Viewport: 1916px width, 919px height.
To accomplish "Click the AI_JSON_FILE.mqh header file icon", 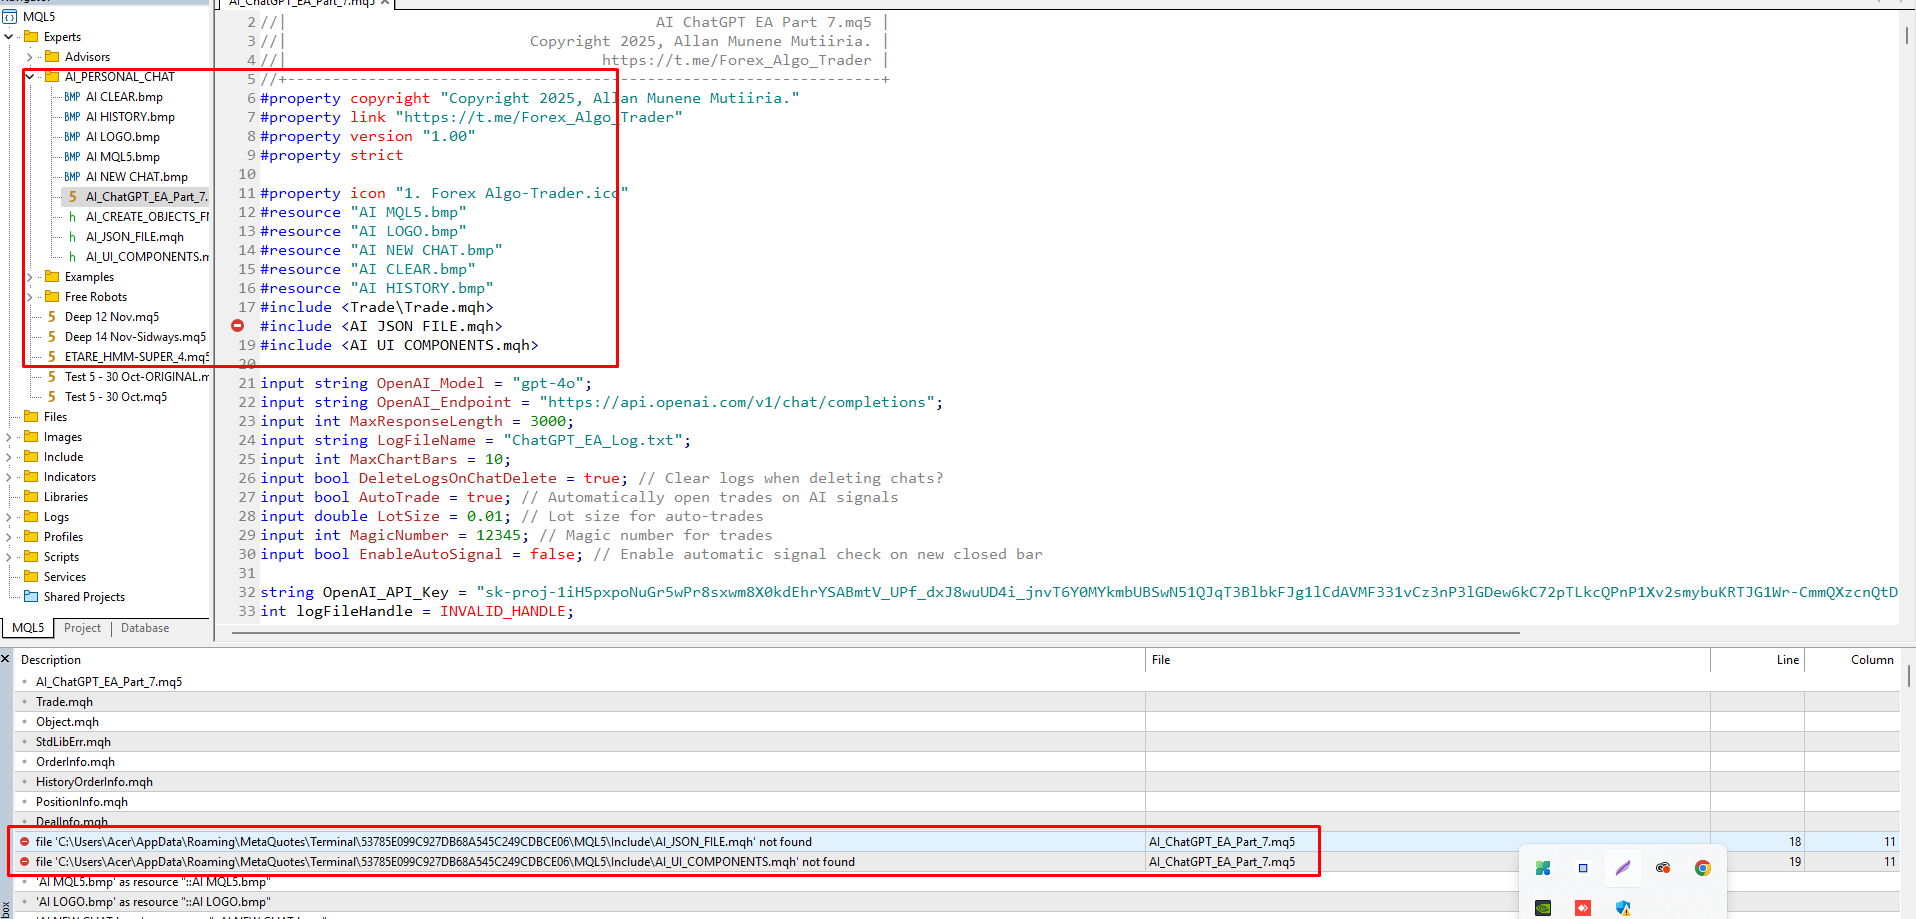I will tap(72, 236).
